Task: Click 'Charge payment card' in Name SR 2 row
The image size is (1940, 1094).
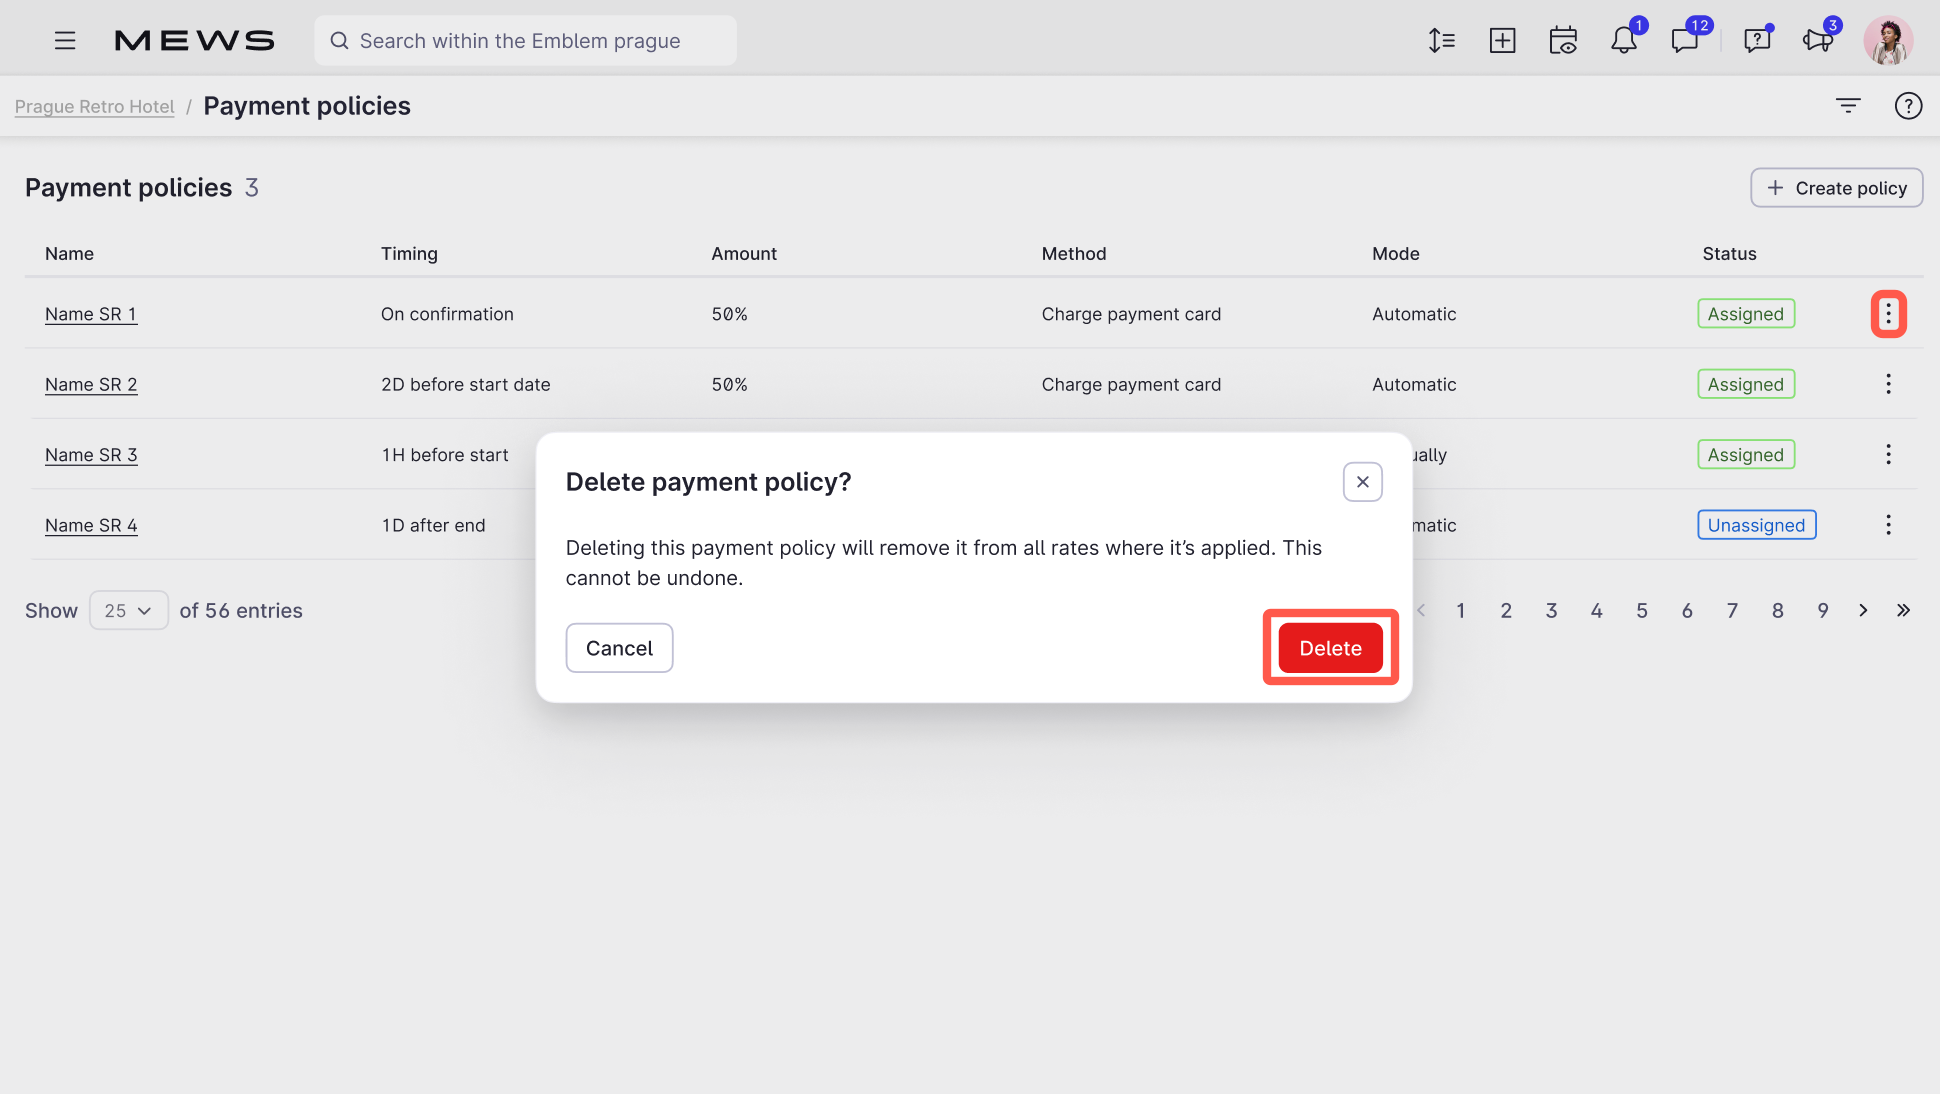Action: [x=1131, y=384]
